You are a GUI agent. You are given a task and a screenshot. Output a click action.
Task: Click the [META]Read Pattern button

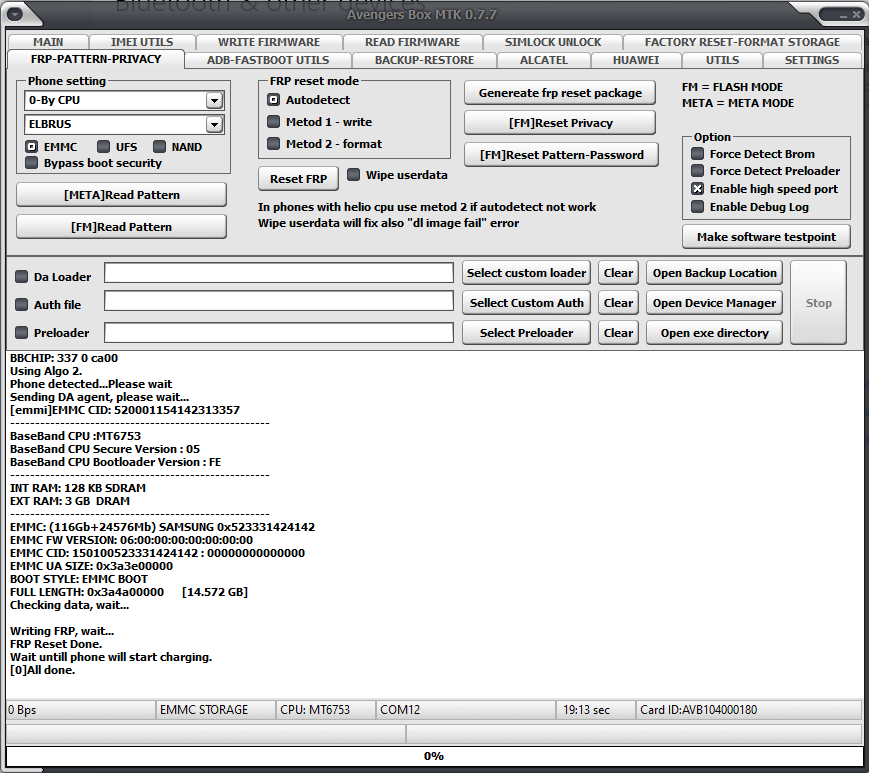(x=121, y=195)
